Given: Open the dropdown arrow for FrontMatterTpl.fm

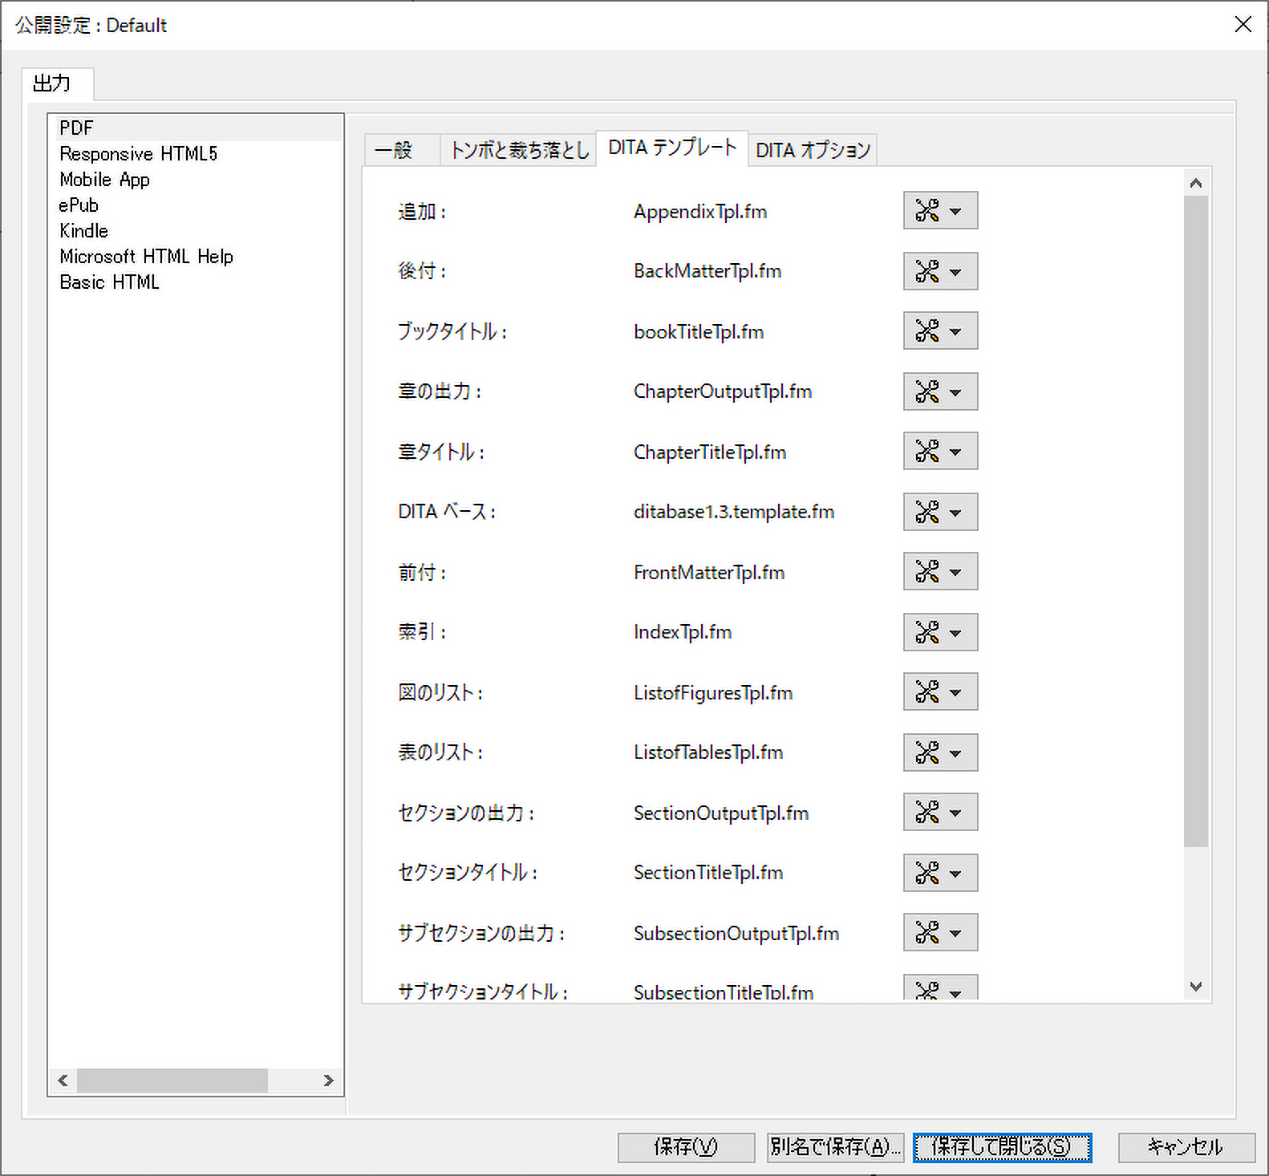Looking at the screenshot, I should tap(956, 573).
